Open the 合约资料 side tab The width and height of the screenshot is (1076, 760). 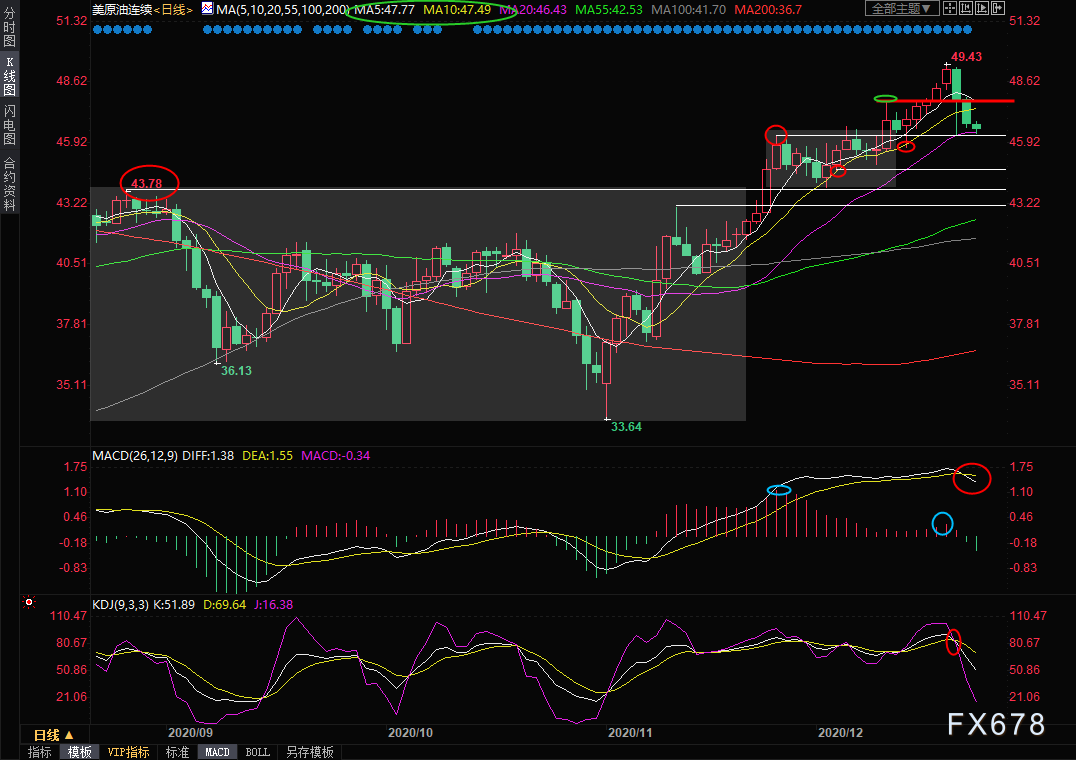(x=10, y=184)
